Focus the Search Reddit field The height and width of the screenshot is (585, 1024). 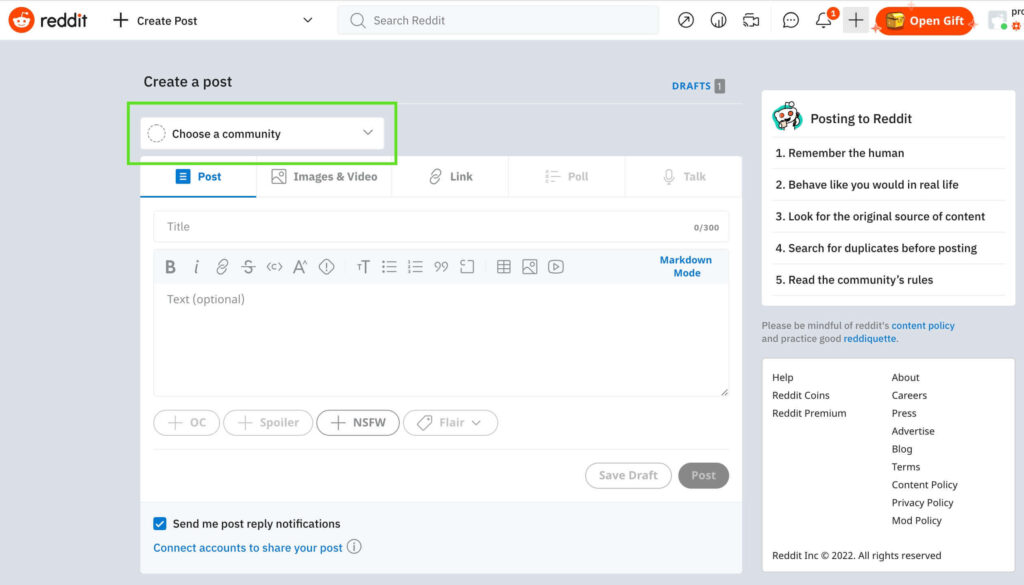click(498, 20)
